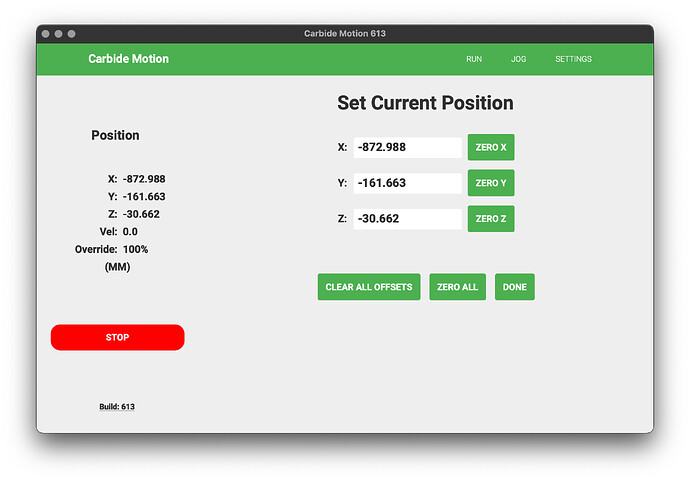Click the ZERO Z button

point(491,219)
